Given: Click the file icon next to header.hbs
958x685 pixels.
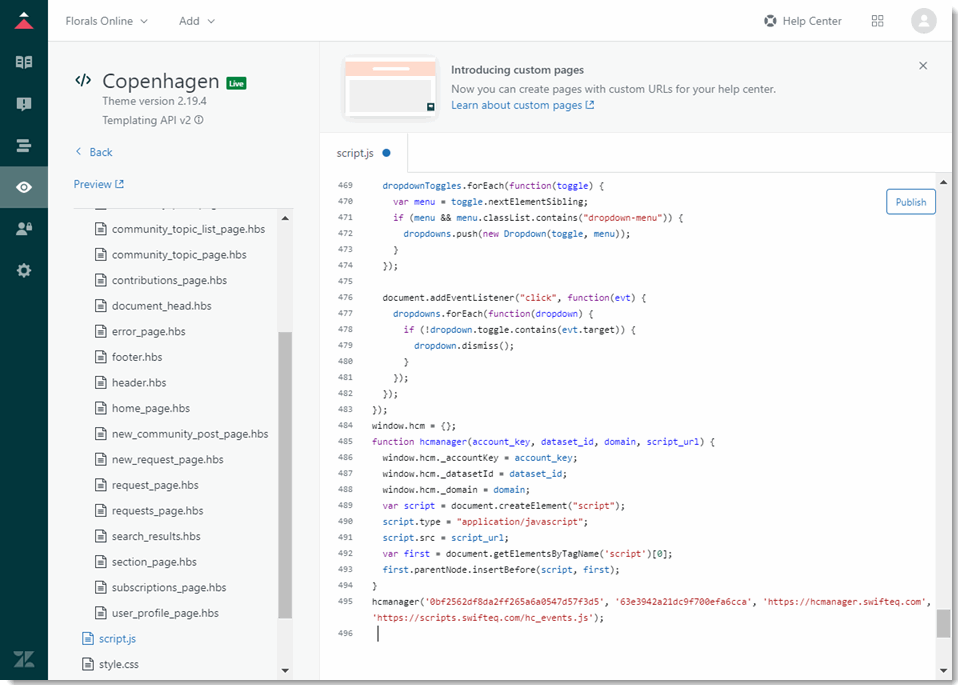Looking at the screenshot, I should [101, 383].
